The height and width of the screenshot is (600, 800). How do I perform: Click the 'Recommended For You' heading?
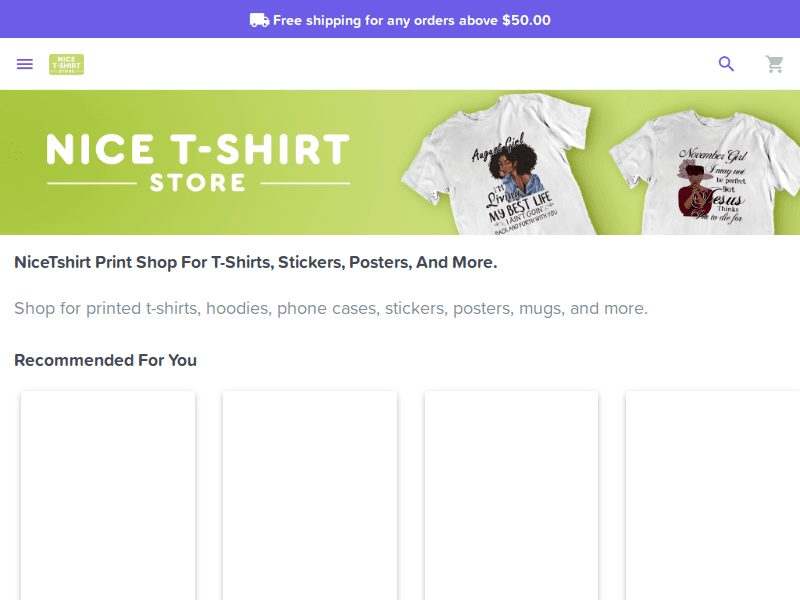tap(105, 360)
